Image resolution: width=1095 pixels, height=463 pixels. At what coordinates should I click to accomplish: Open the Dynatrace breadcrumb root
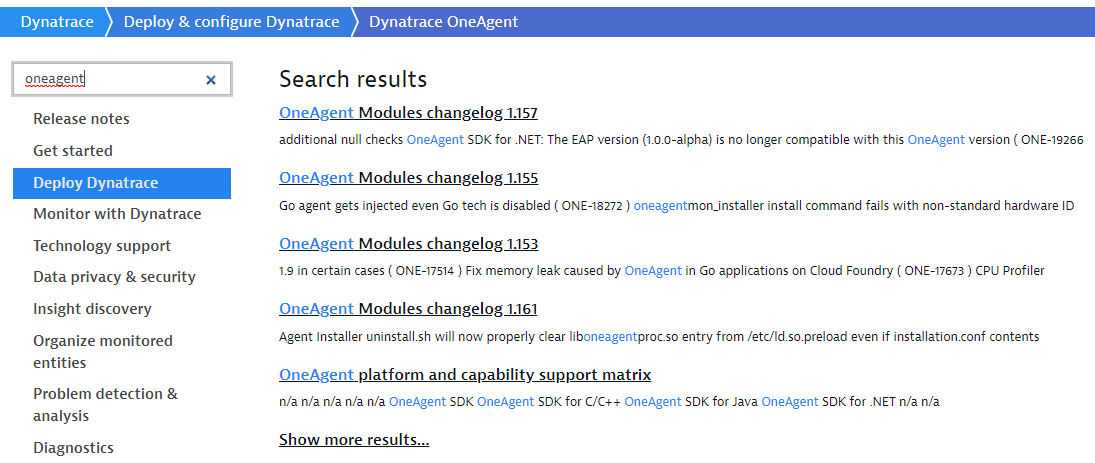[x=57, y=22]
